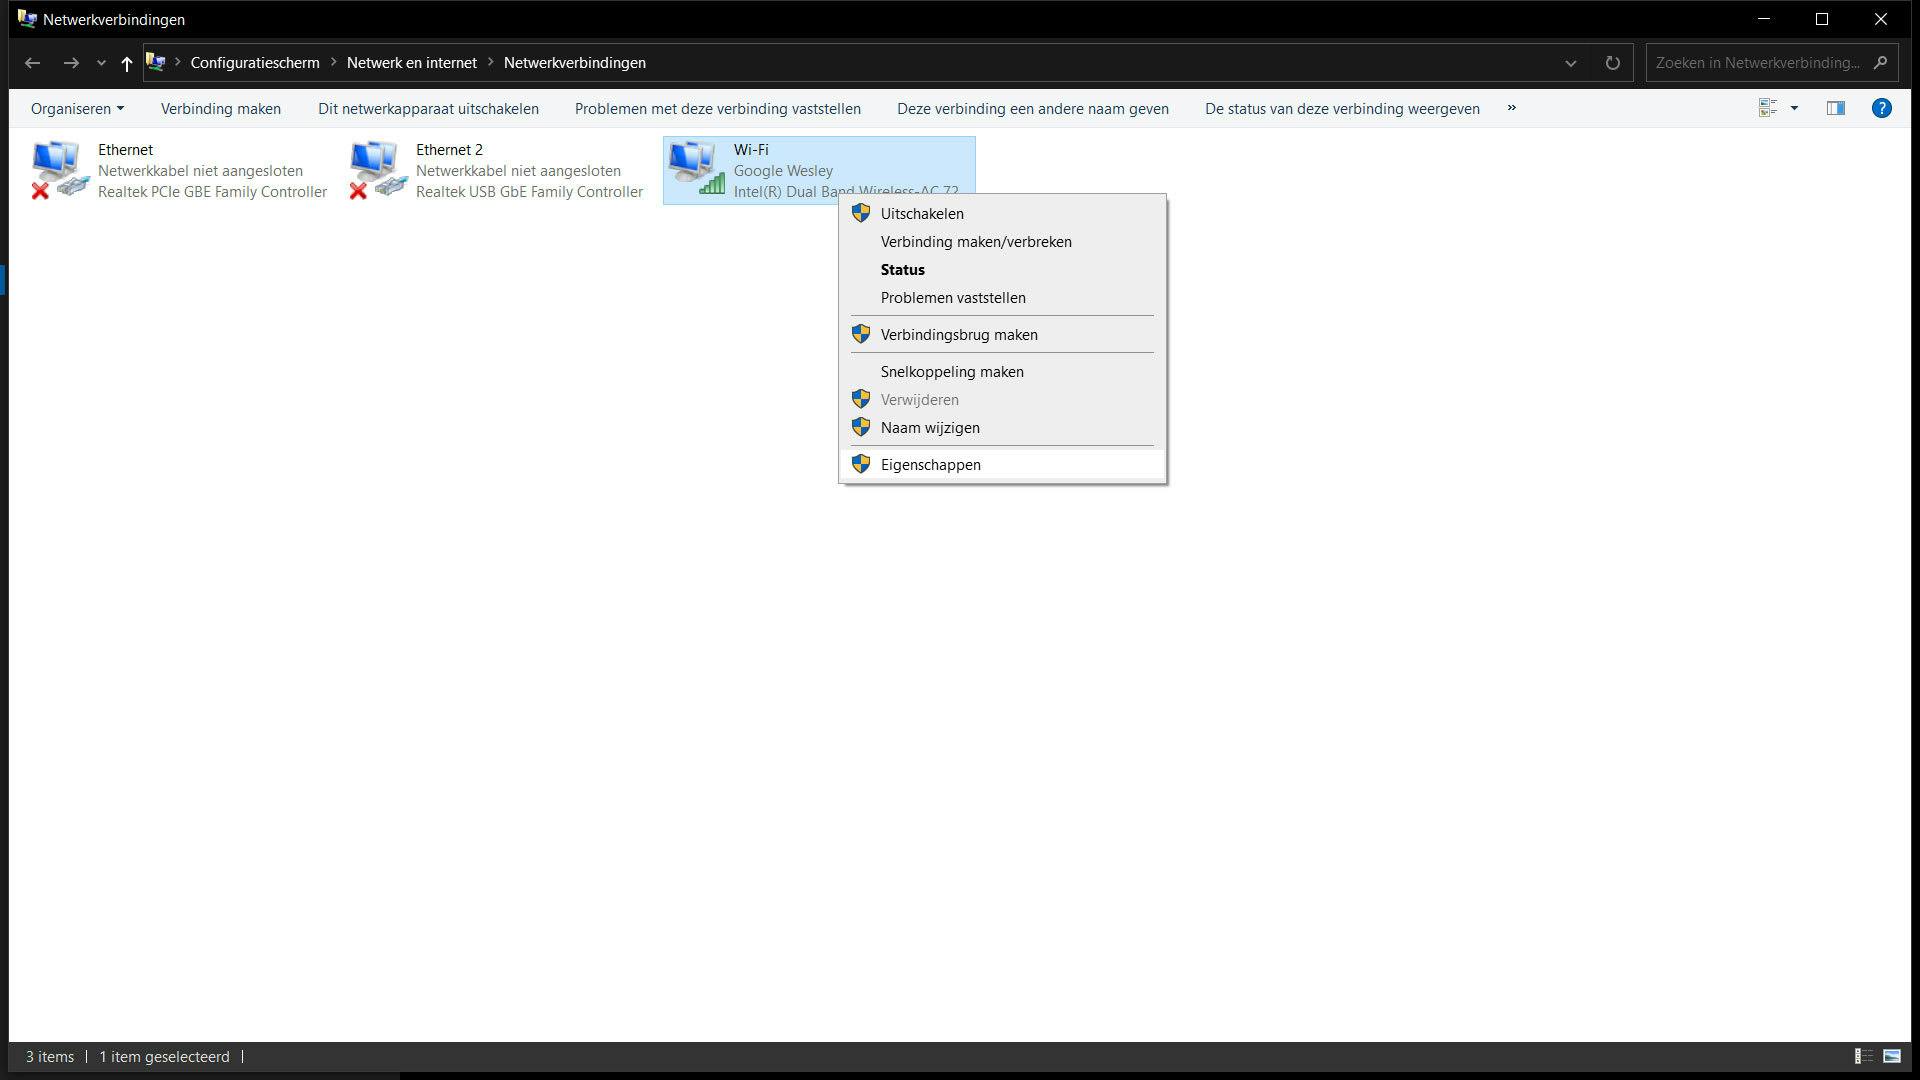Click the refresh icon in address bar
The height and width of the screenshot is (1080, 1920).
pyautogui.click(x=1612, y=63)
